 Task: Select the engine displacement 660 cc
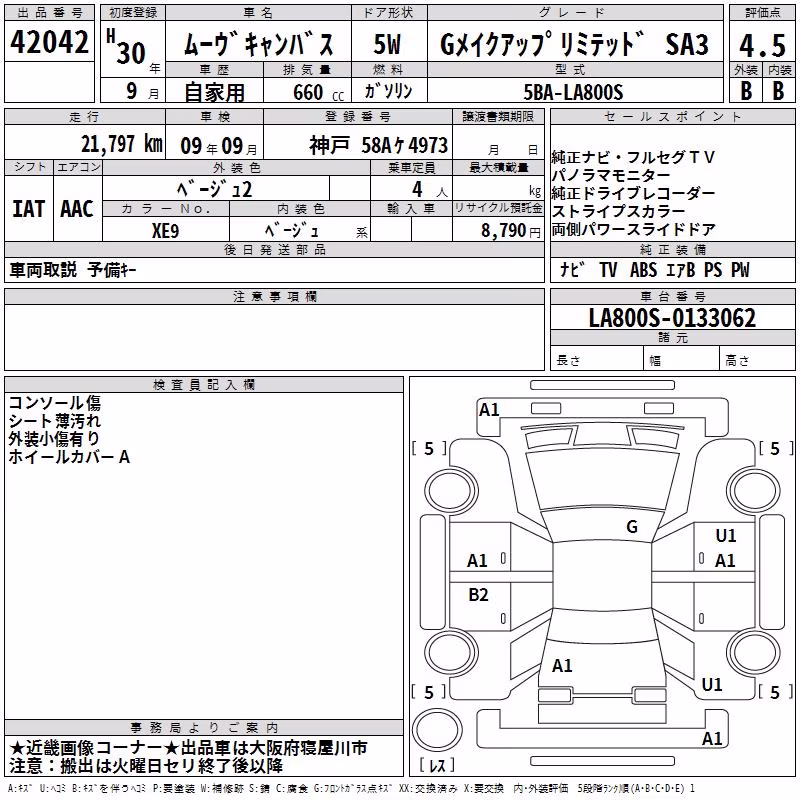(318, 93)
